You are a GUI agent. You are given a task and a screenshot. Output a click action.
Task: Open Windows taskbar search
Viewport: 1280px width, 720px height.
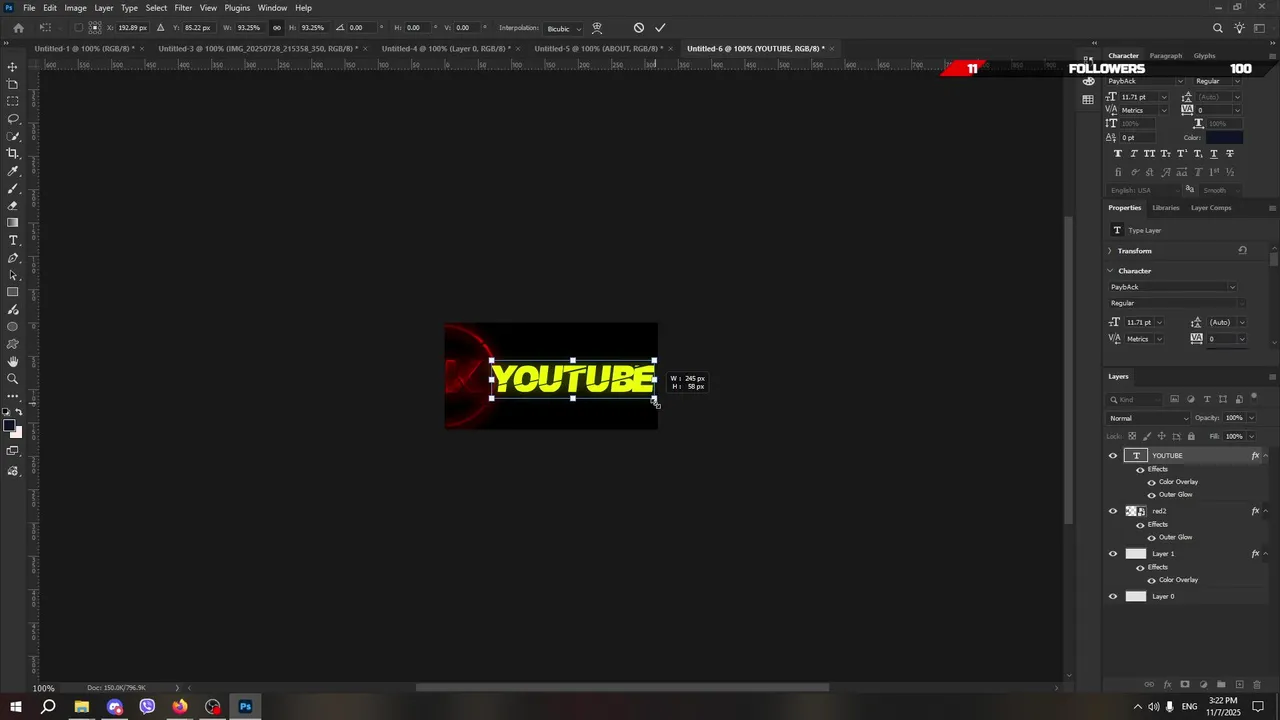tap(48, 707)
